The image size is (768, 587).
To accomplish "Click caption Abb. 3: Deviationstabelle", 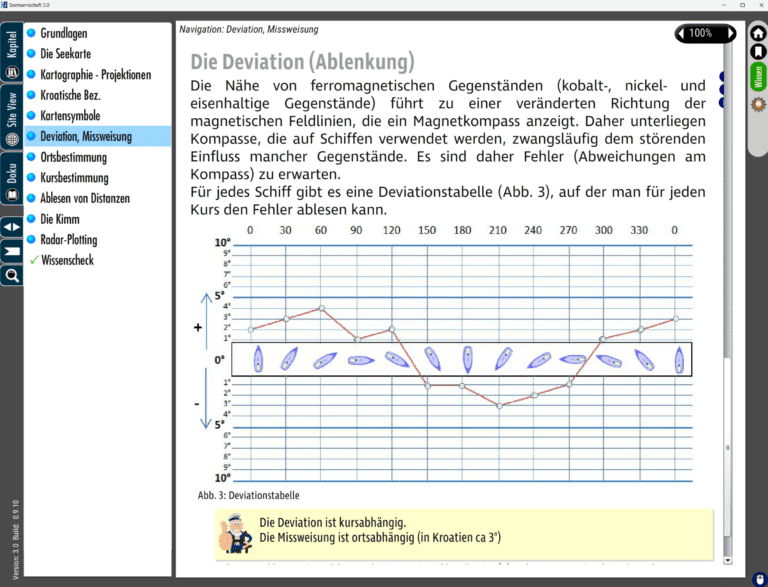I will (x=248, y=495).
